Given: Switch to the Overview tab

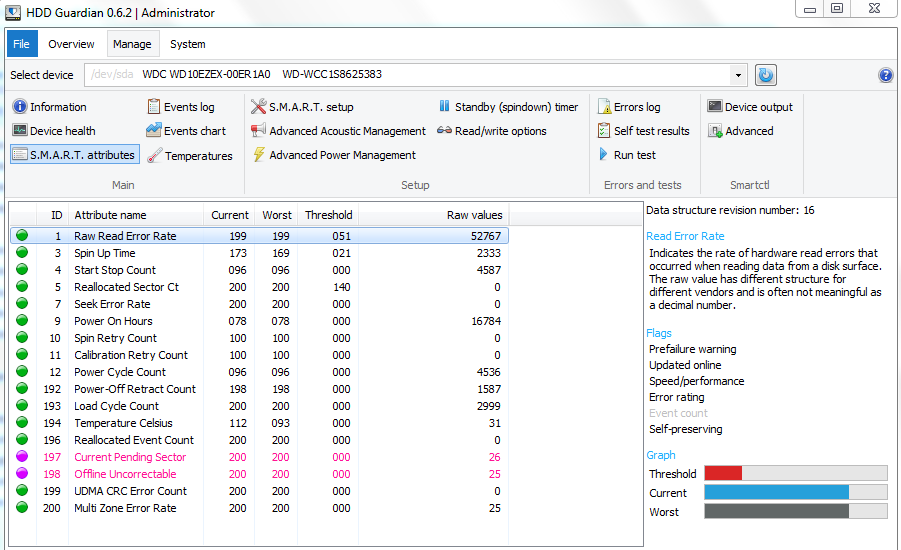Looking at the screenshot, I should (x=71, y=44).
